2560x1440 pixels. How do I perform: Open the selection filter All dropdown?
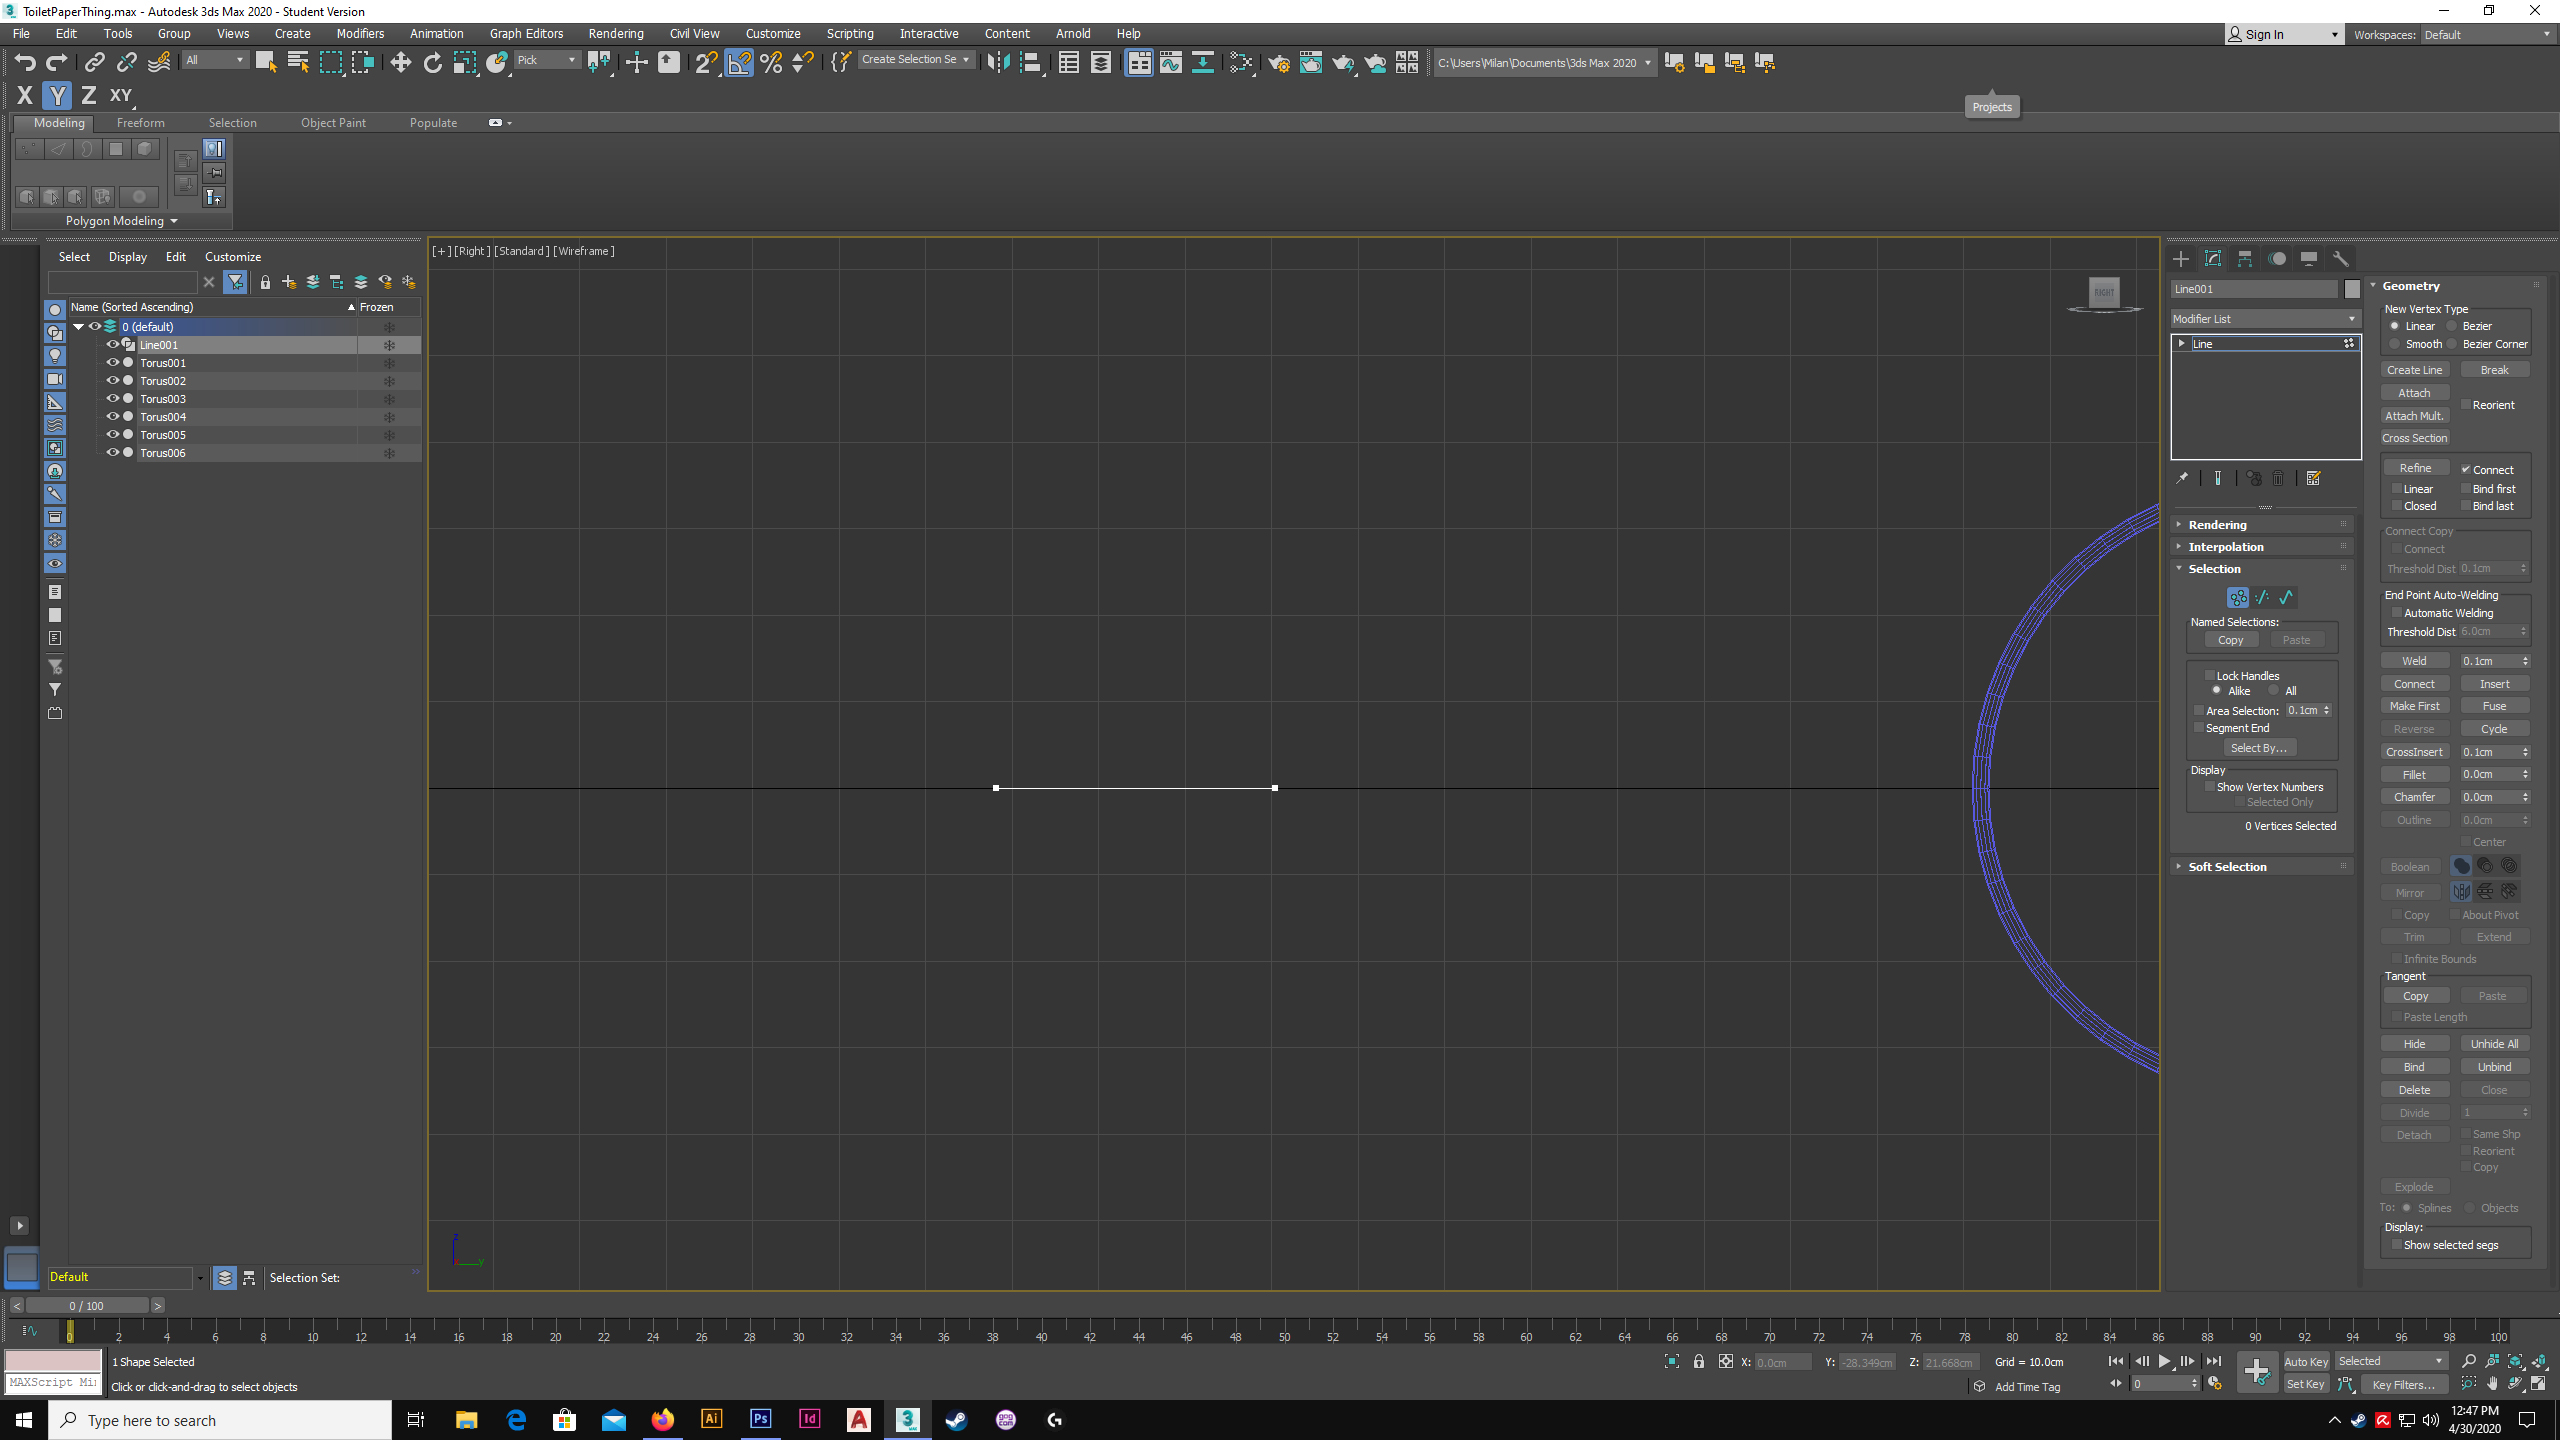click(x=215, y=60)
